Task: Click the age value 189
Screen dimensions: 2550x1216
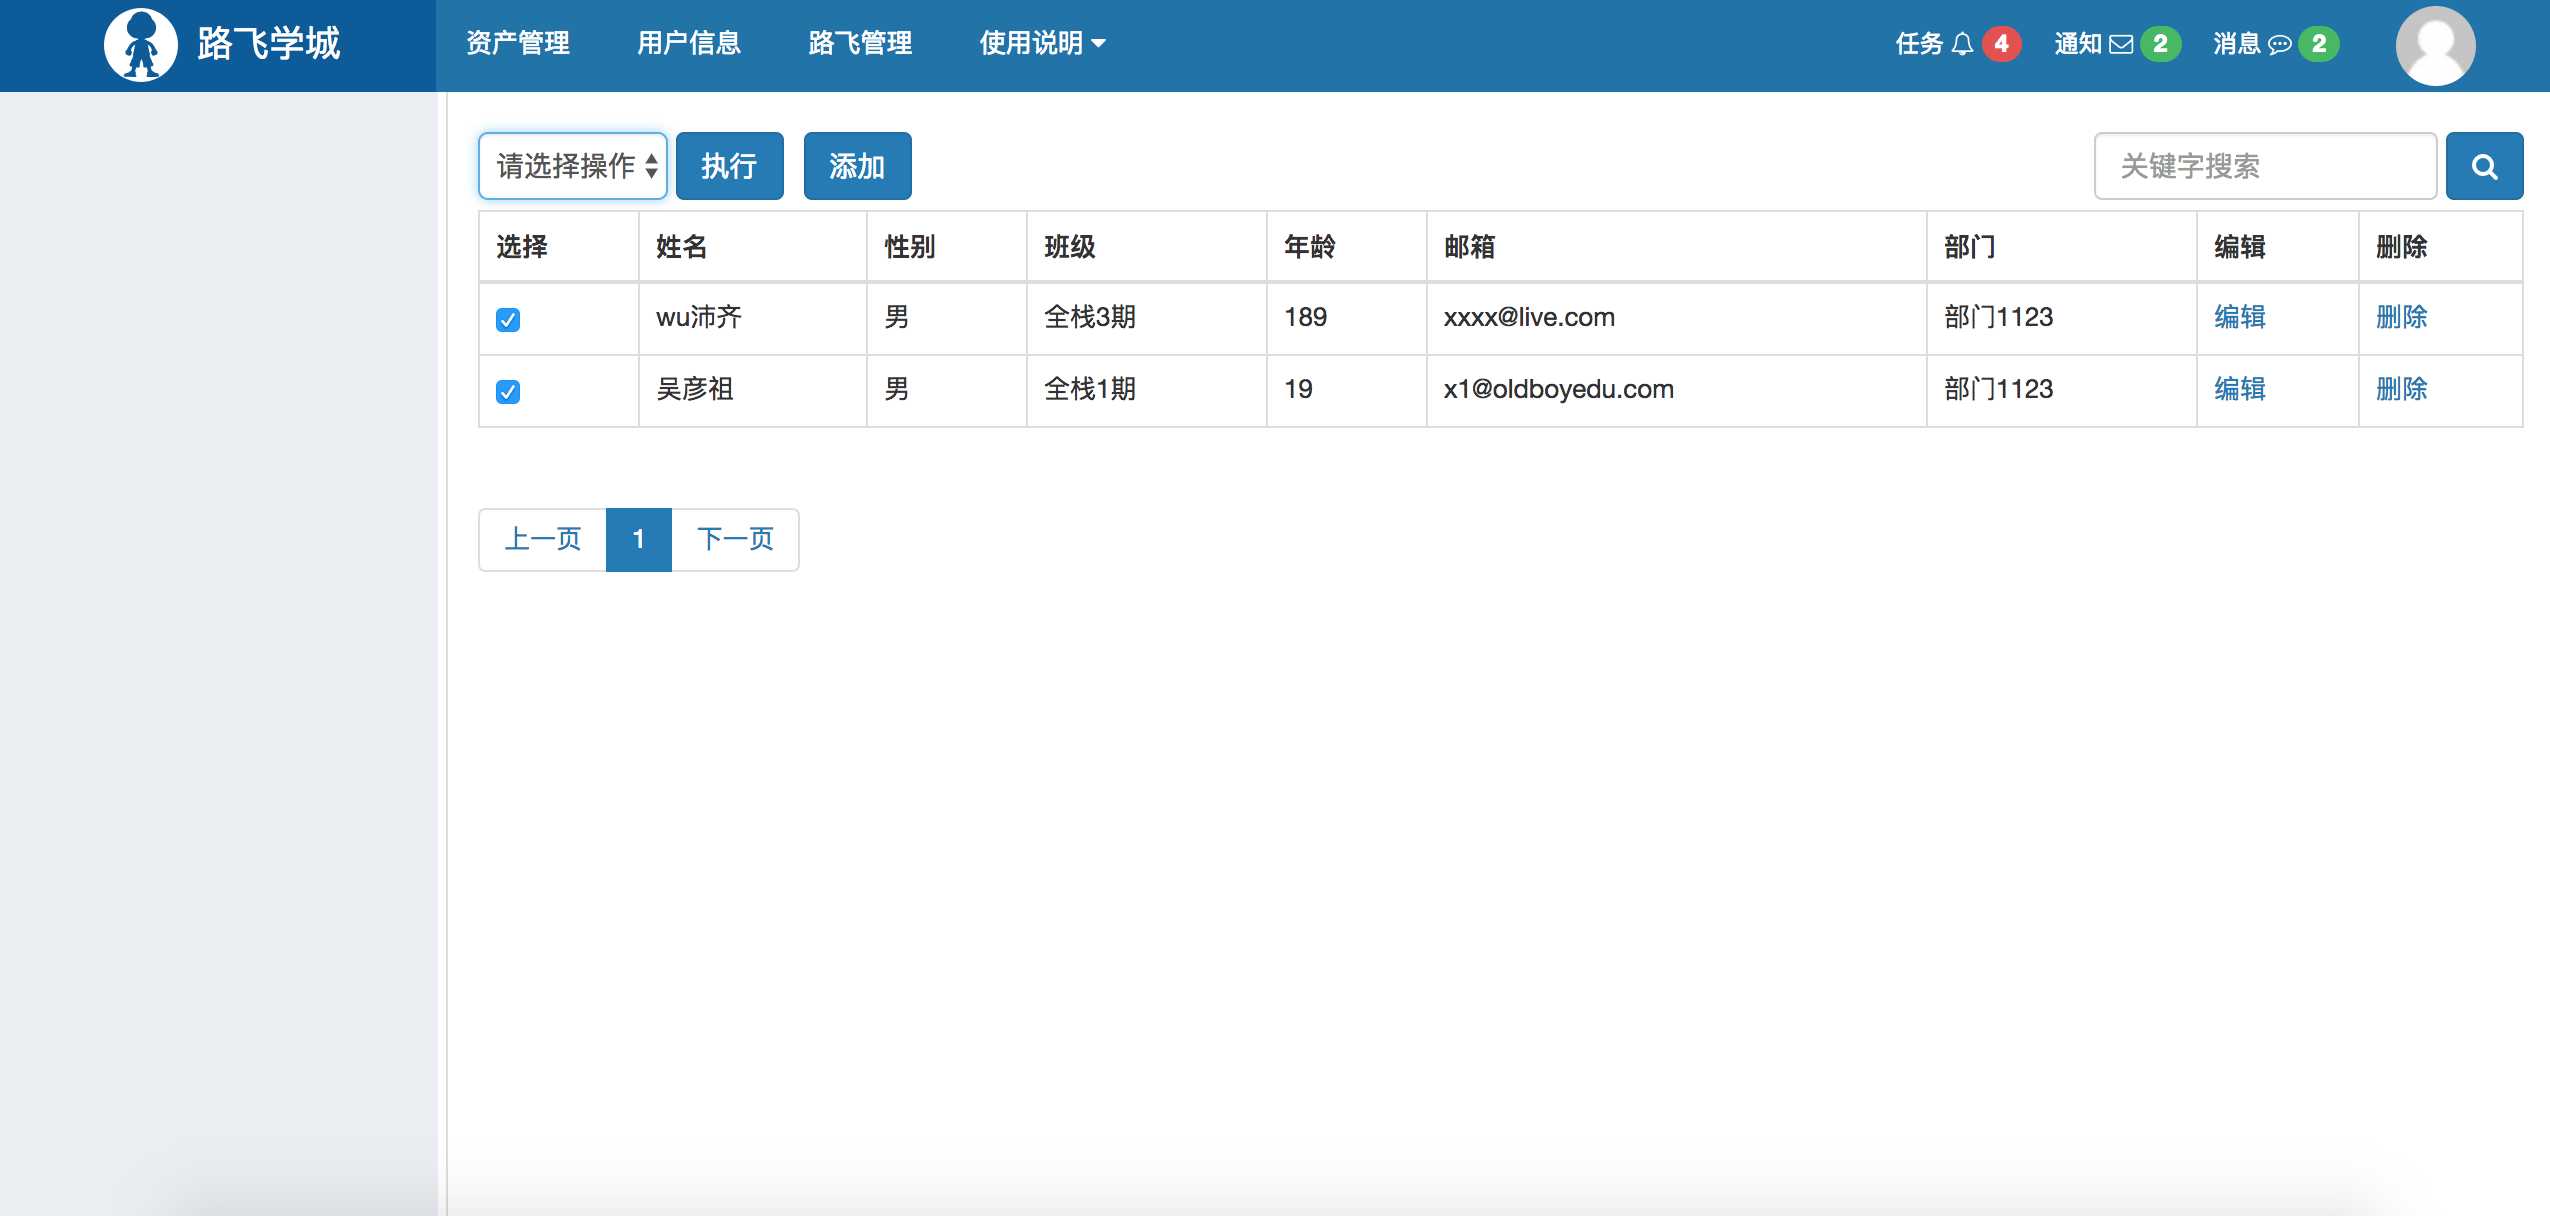Action: coord(1305,317)
